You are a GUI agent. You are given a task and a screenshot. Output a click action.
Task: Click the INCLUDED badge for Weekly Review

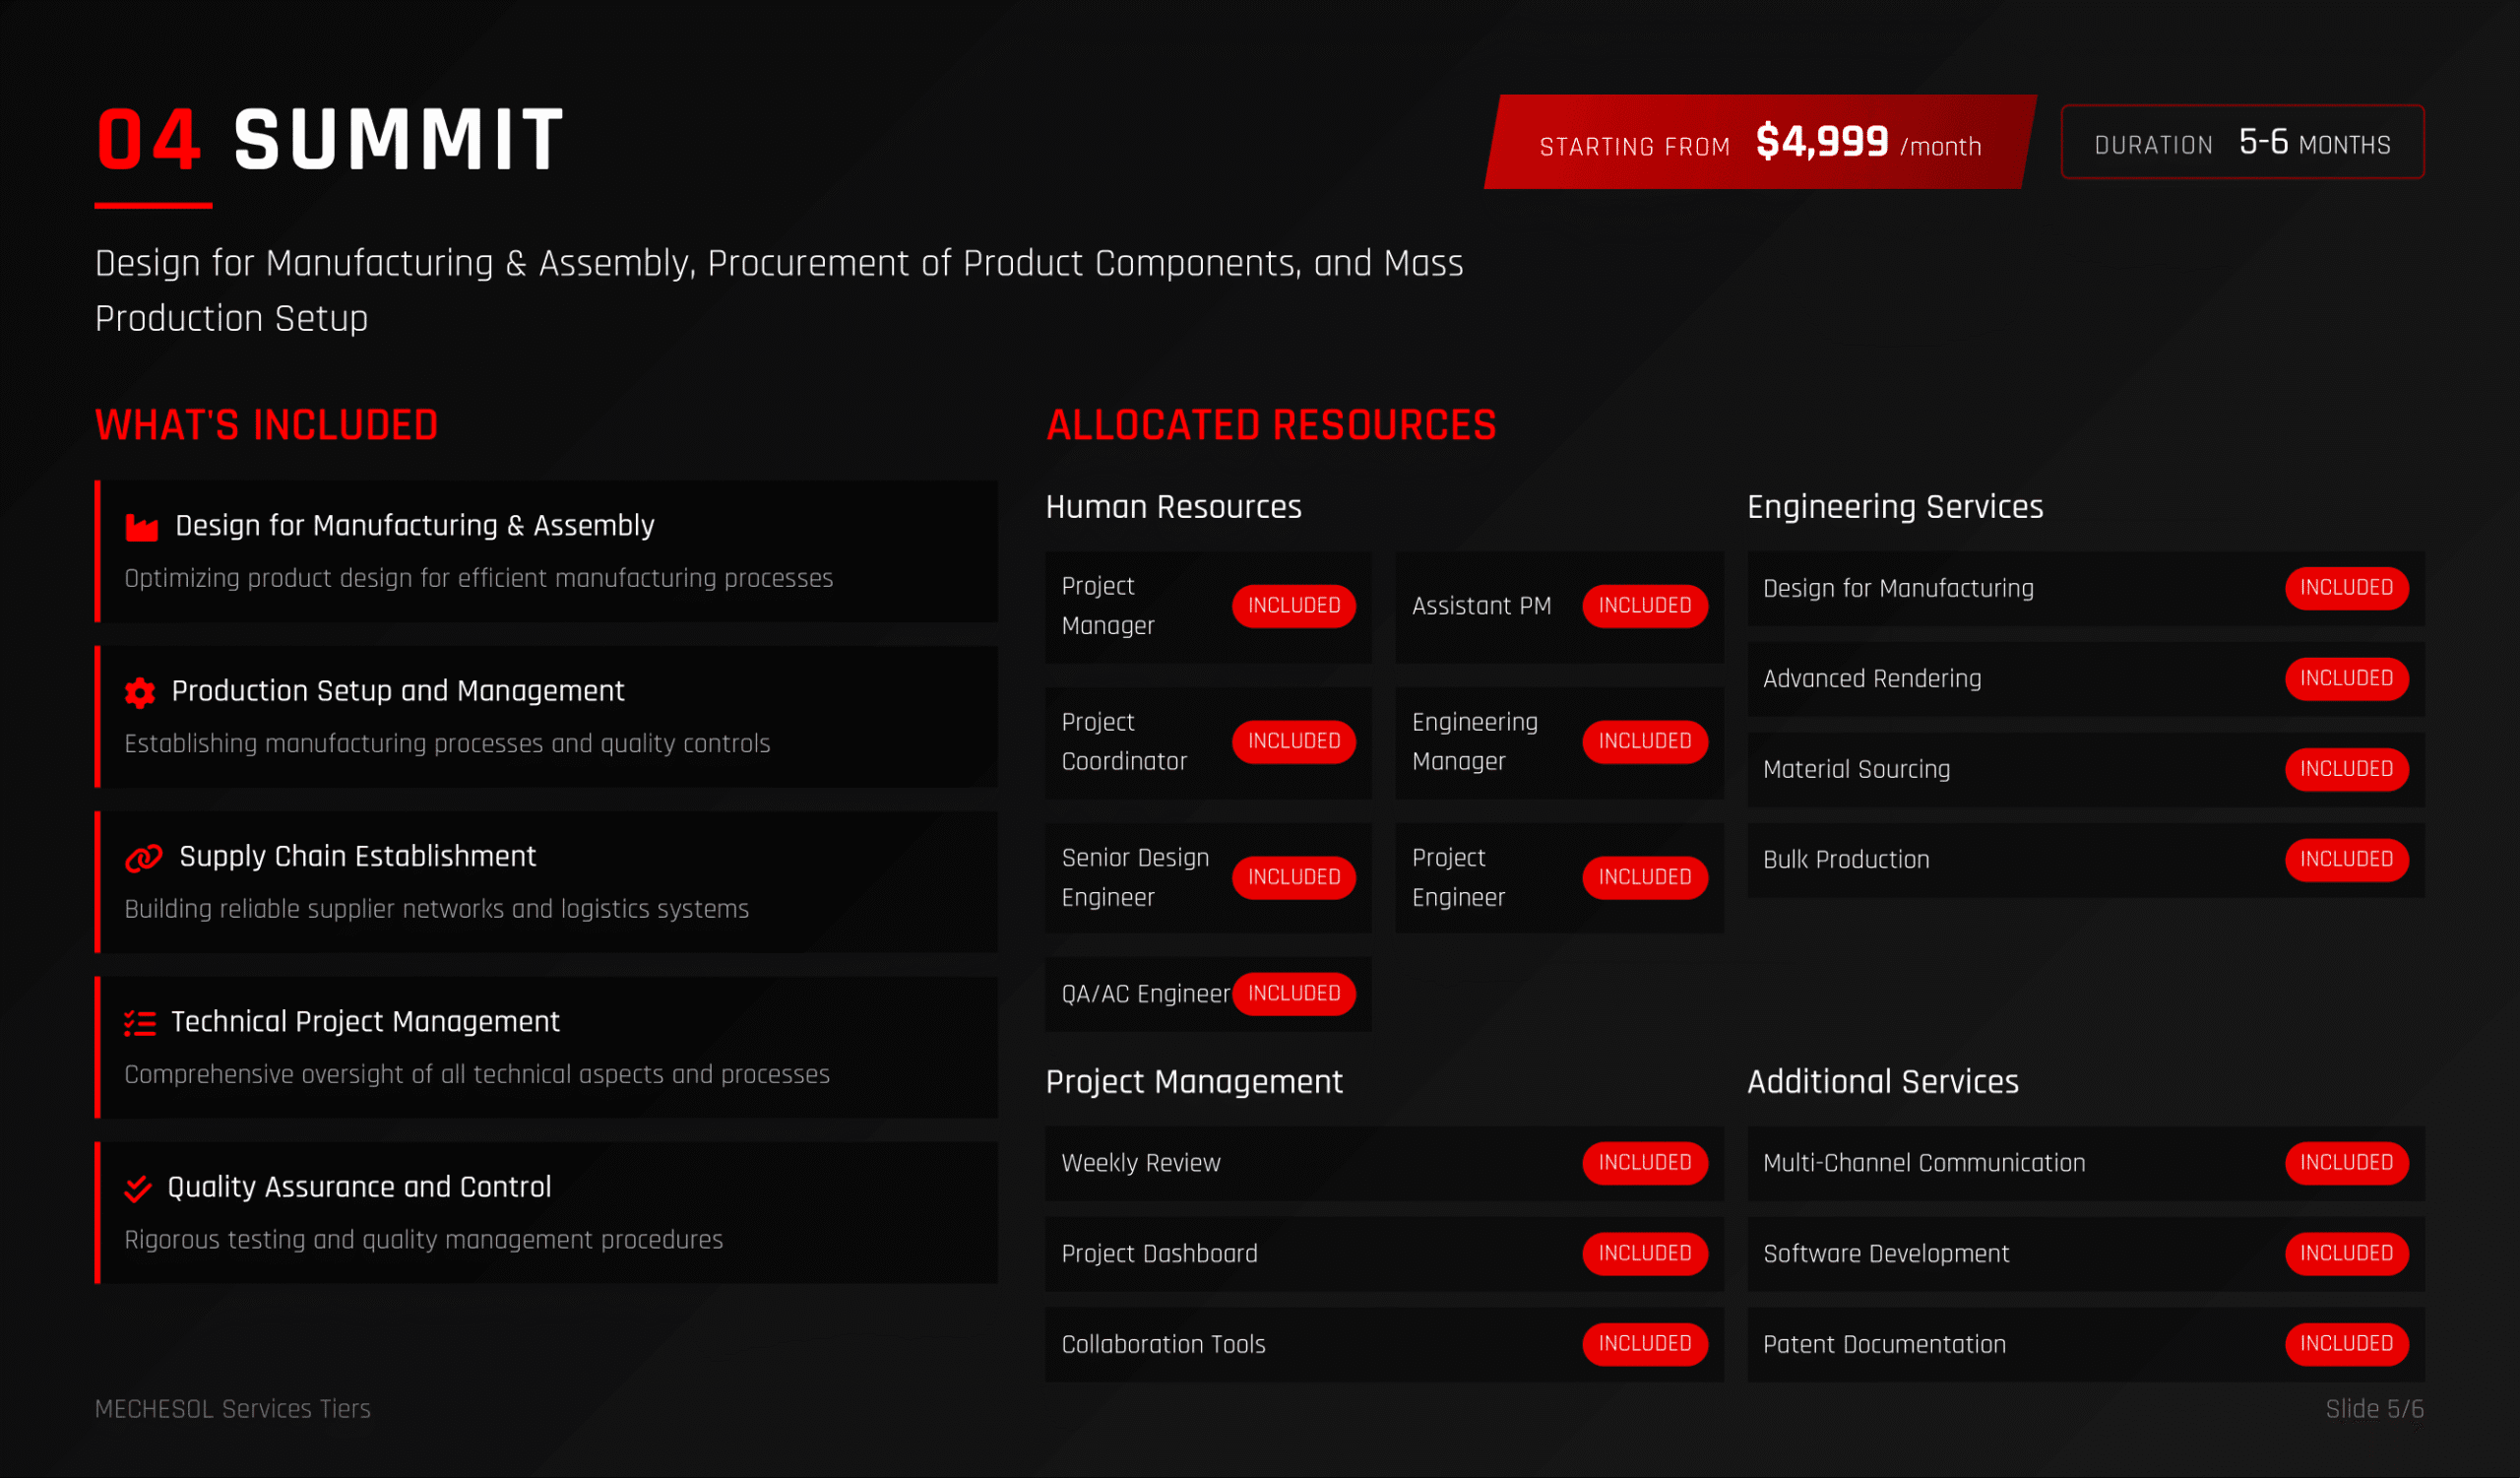(x=1644, y=1163)
